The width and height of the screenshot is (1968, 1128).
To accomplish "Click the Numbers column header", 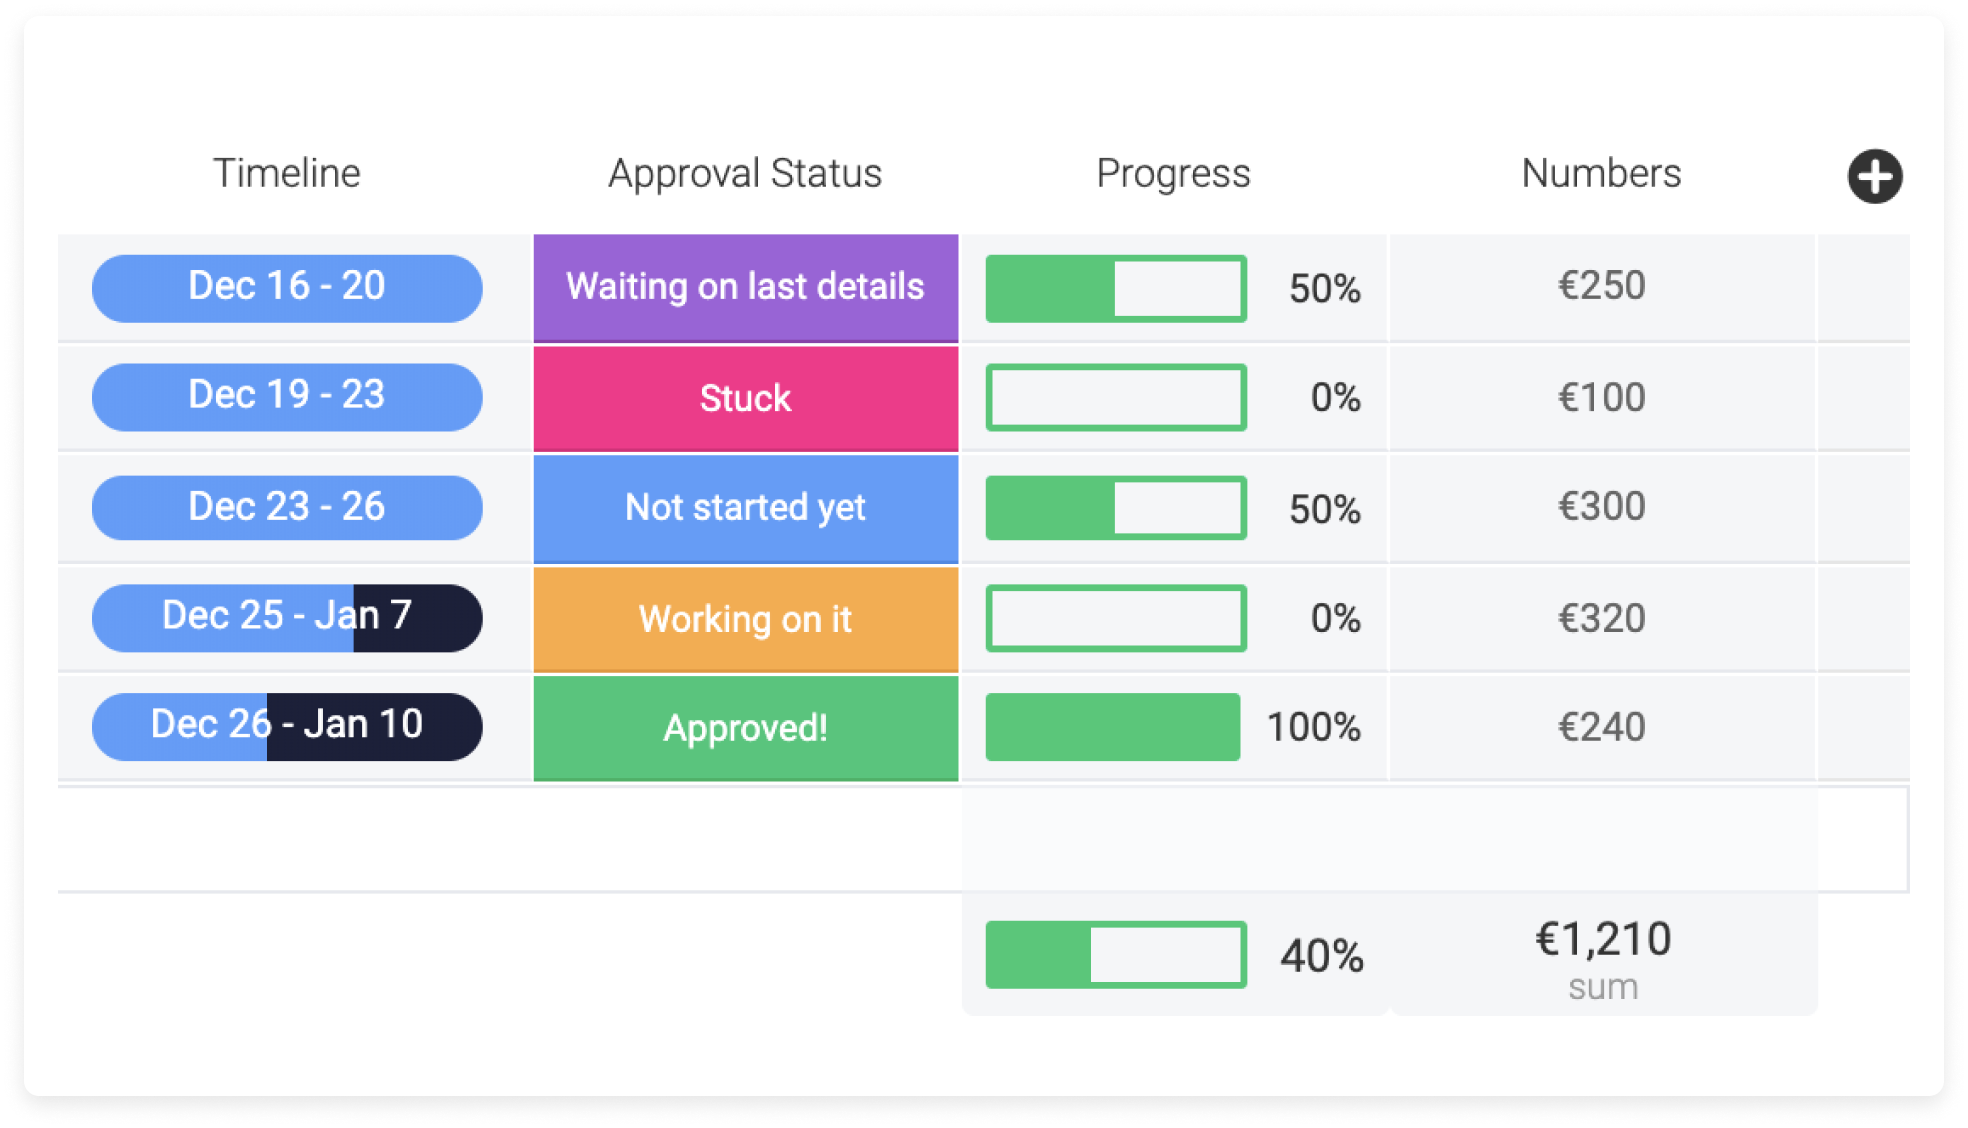I will point(1602,173).
